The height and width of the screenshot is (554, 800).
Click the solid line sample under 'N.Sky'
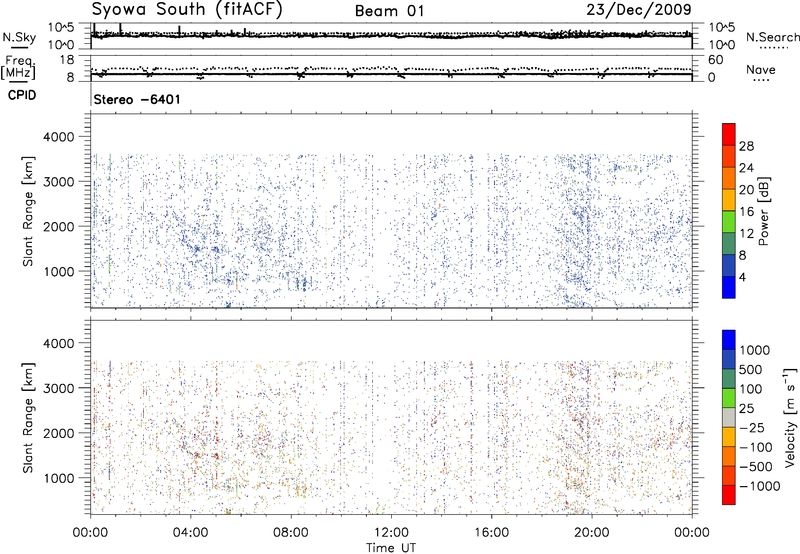point(19,48)
